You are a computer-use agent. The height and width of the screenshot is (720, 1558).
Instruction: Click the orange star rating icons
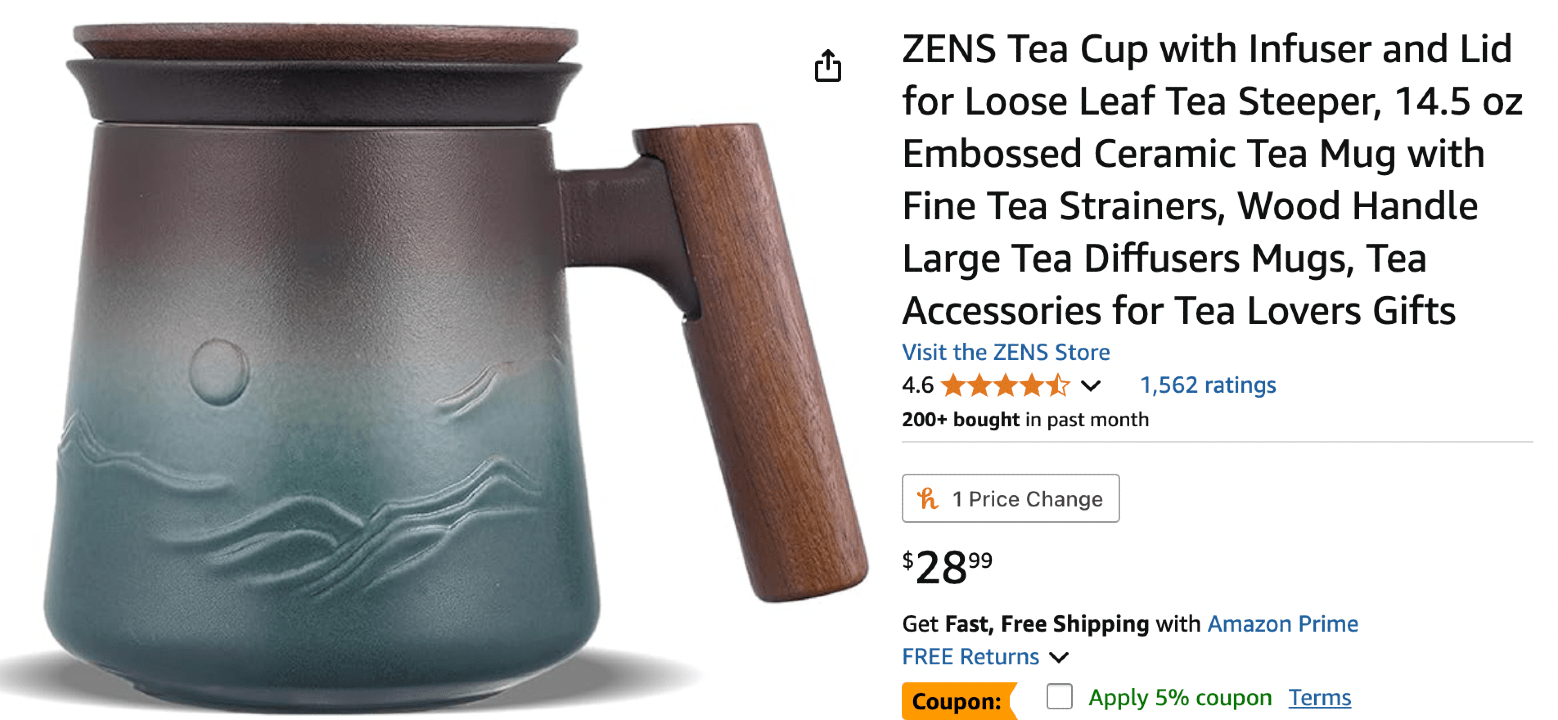coord(1005,385)
